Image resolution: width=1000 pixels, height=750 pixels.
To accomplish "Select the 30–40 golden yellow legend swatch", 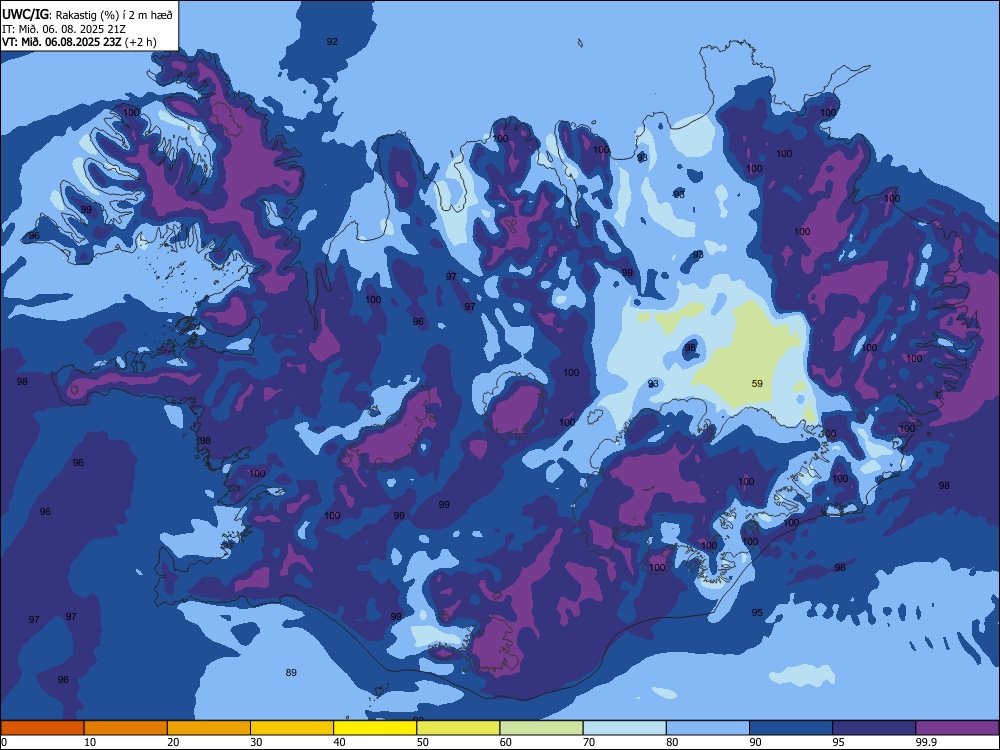I will click(292, 728).
